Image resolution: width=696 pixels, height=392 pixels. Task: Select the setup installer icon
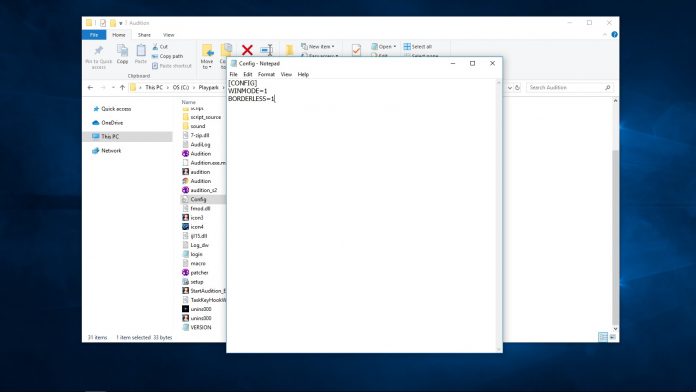click(186, 281)
